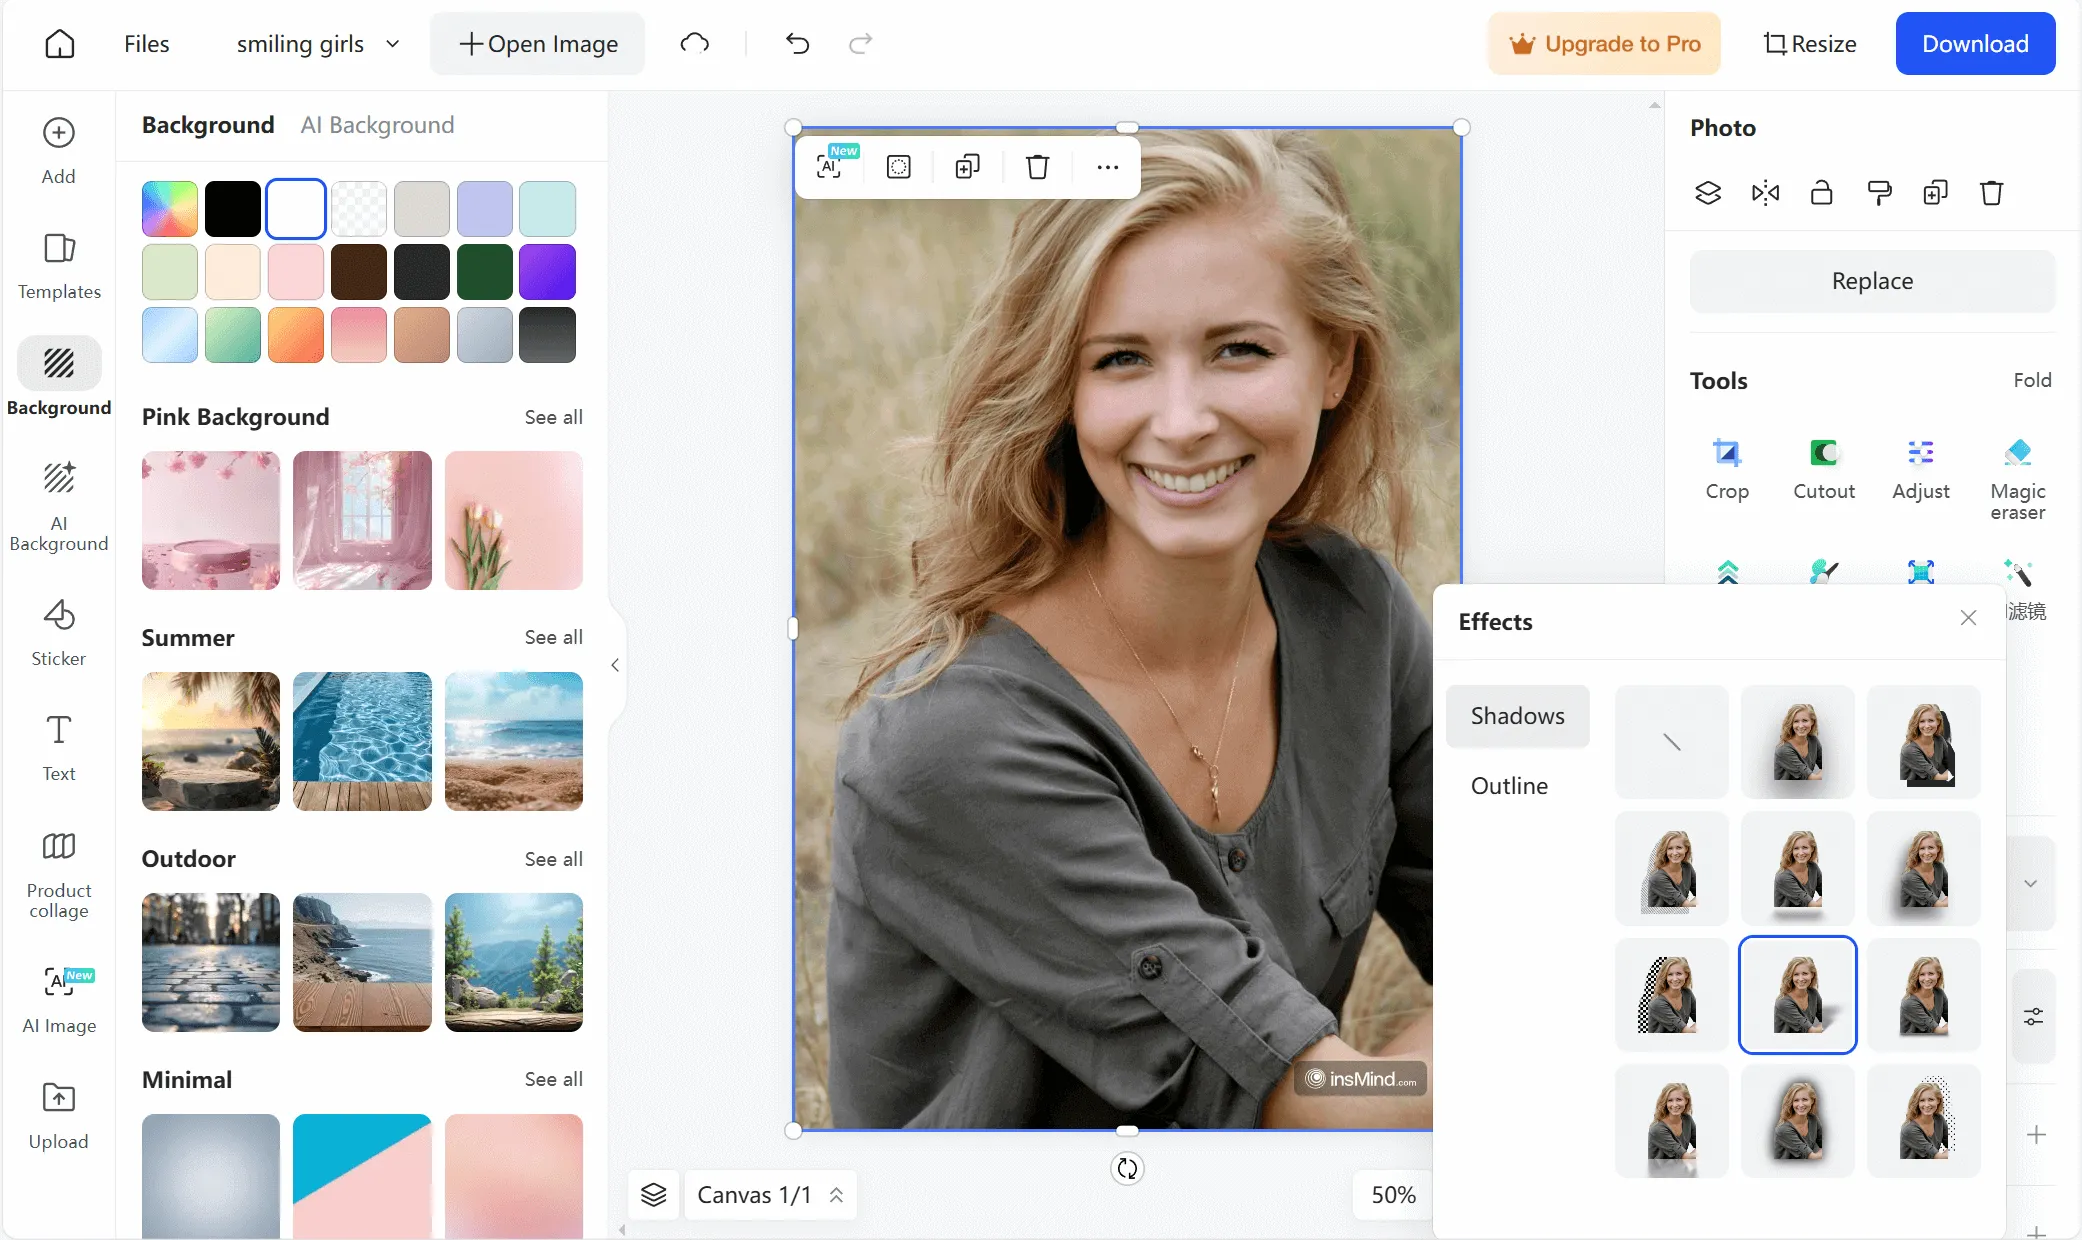This screenshot has width=2082, height=1240.
Task: Click the Flip horizontal icon
Action: (x=1766, y=193)
